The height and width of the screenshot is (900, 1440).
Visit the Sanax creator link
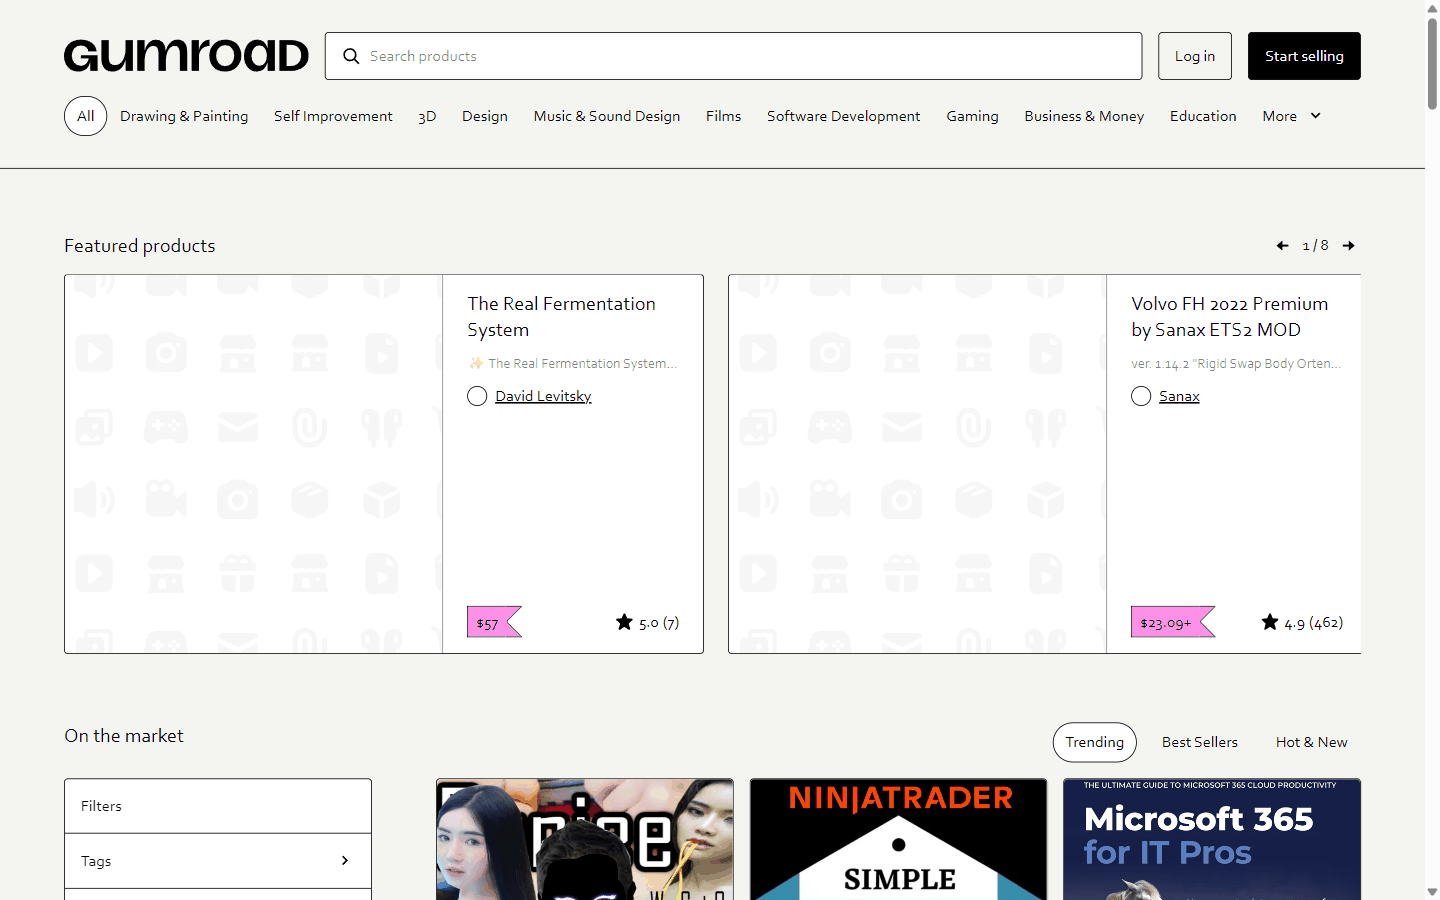point(1179,396)
